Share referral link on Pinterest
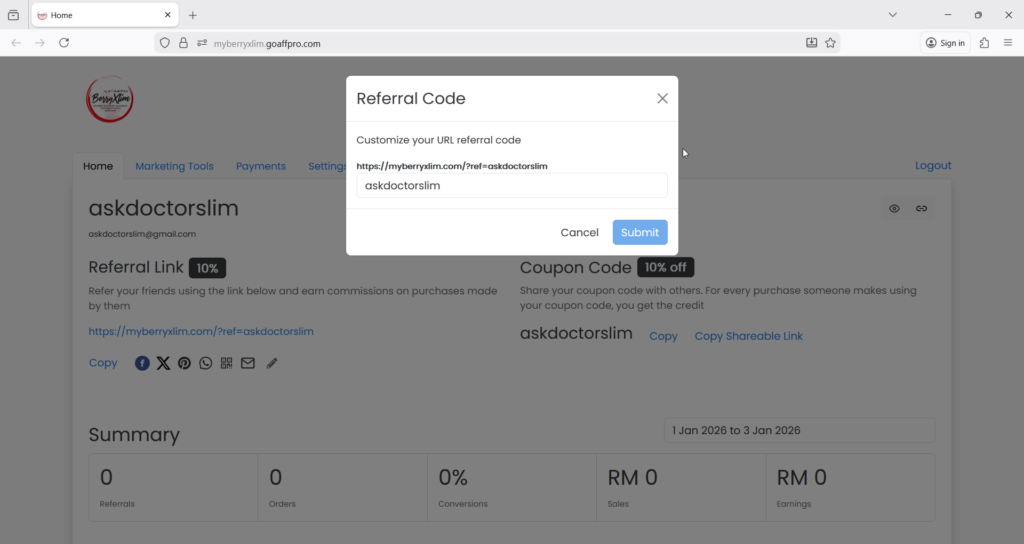 [x=184, y=363]
